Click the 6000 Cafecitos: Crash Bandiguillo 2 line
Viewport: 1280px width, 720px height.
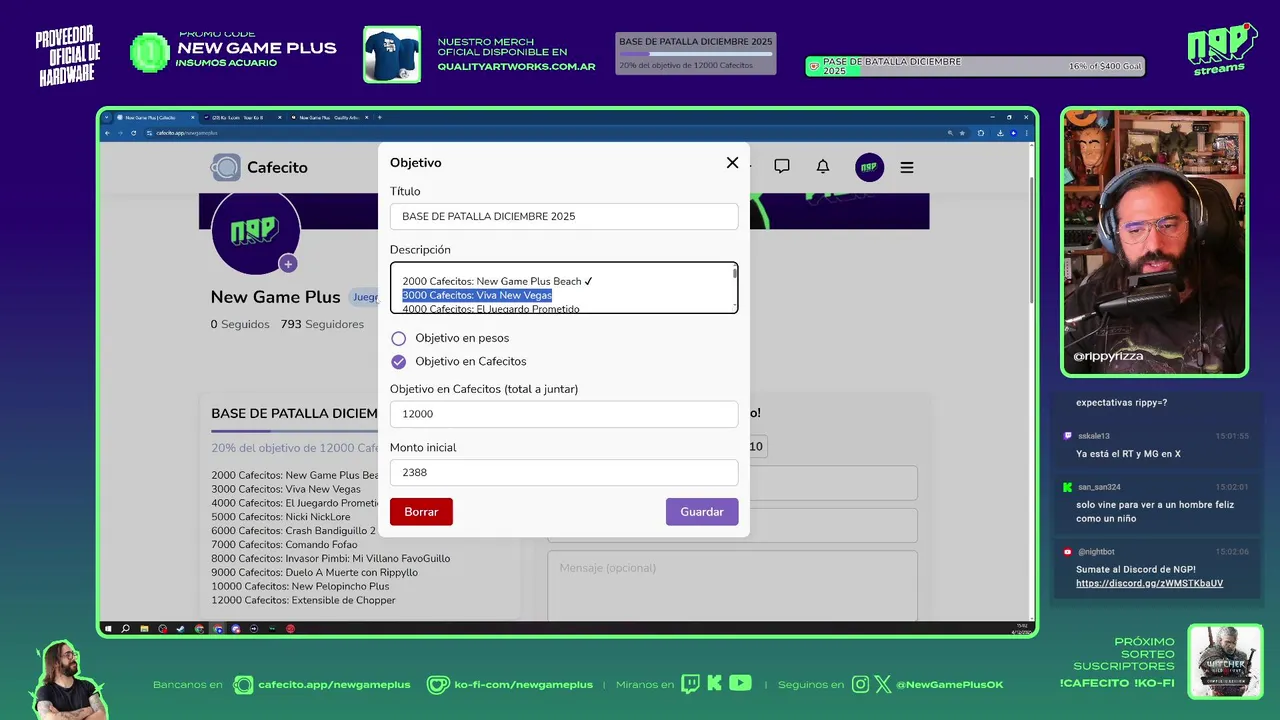(294, 531)
